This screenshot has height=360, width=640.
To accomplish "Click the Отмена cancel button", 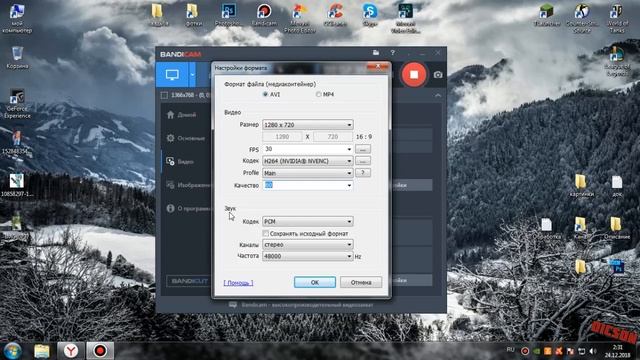I will click(x=361, y=282).
